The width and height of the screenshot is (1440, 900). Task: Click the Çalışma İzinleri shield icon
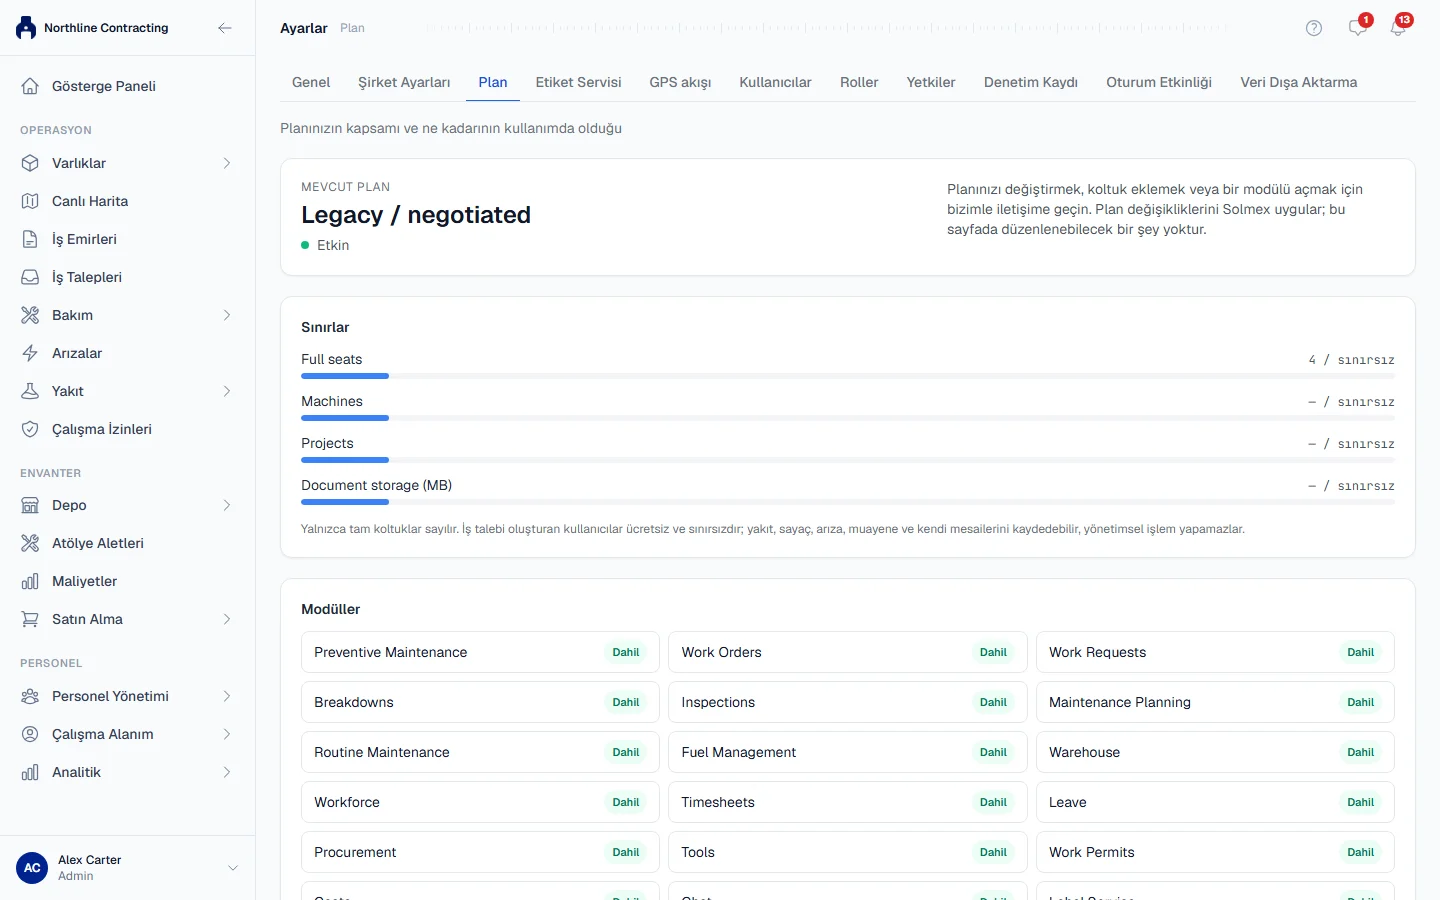click(30, 429)
